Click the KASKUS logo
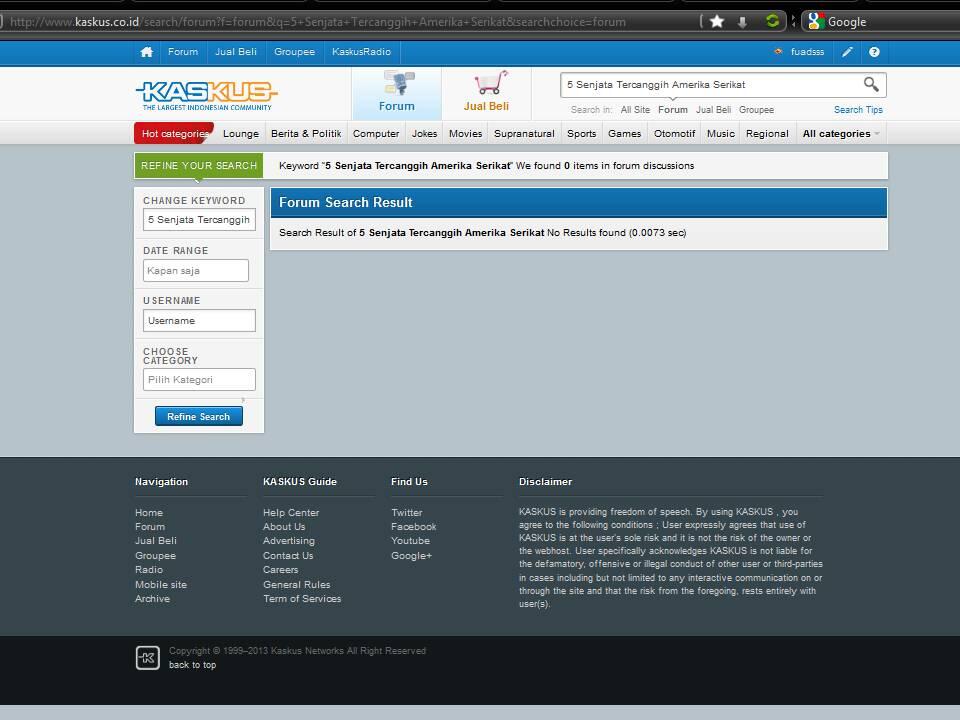Image resolution: width=960 pixels, height=720 pixels. coord(207,96)
